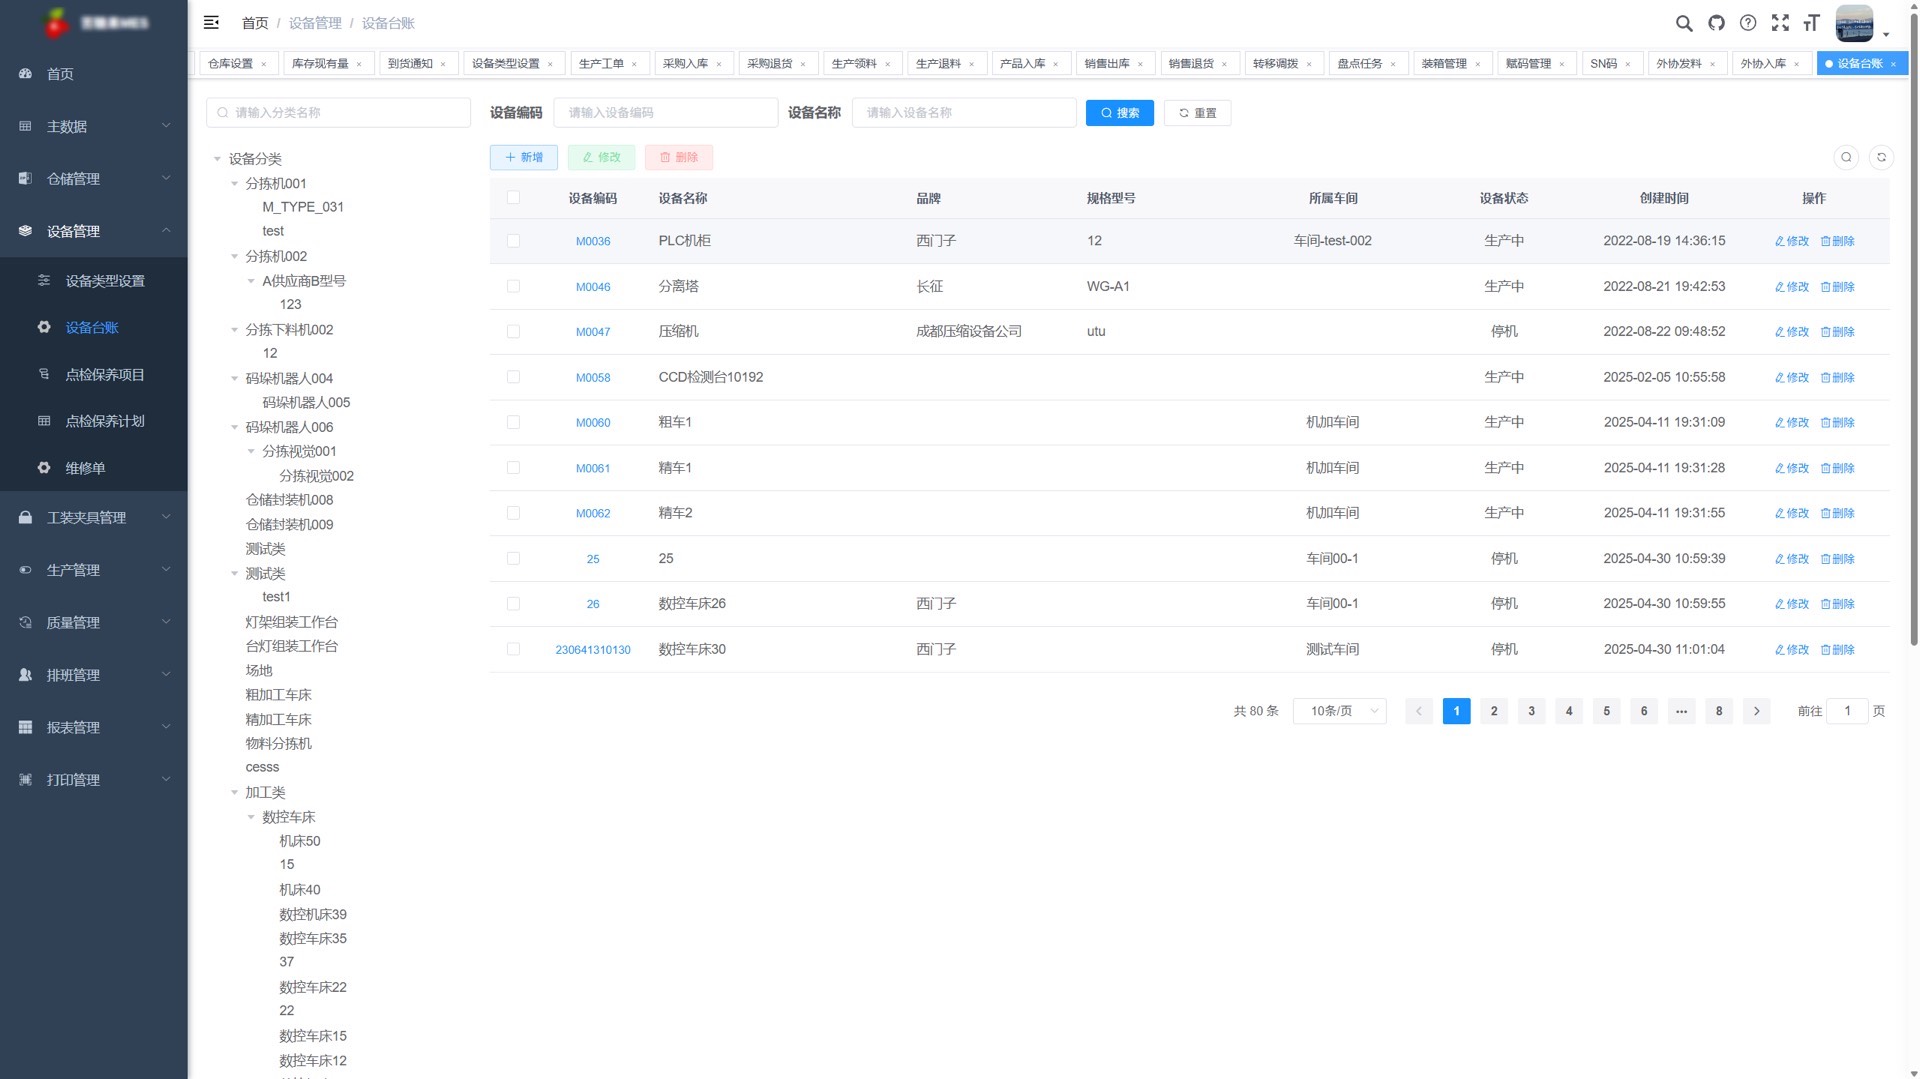Hide search bar using round magnifier icon

(1846, 157)
